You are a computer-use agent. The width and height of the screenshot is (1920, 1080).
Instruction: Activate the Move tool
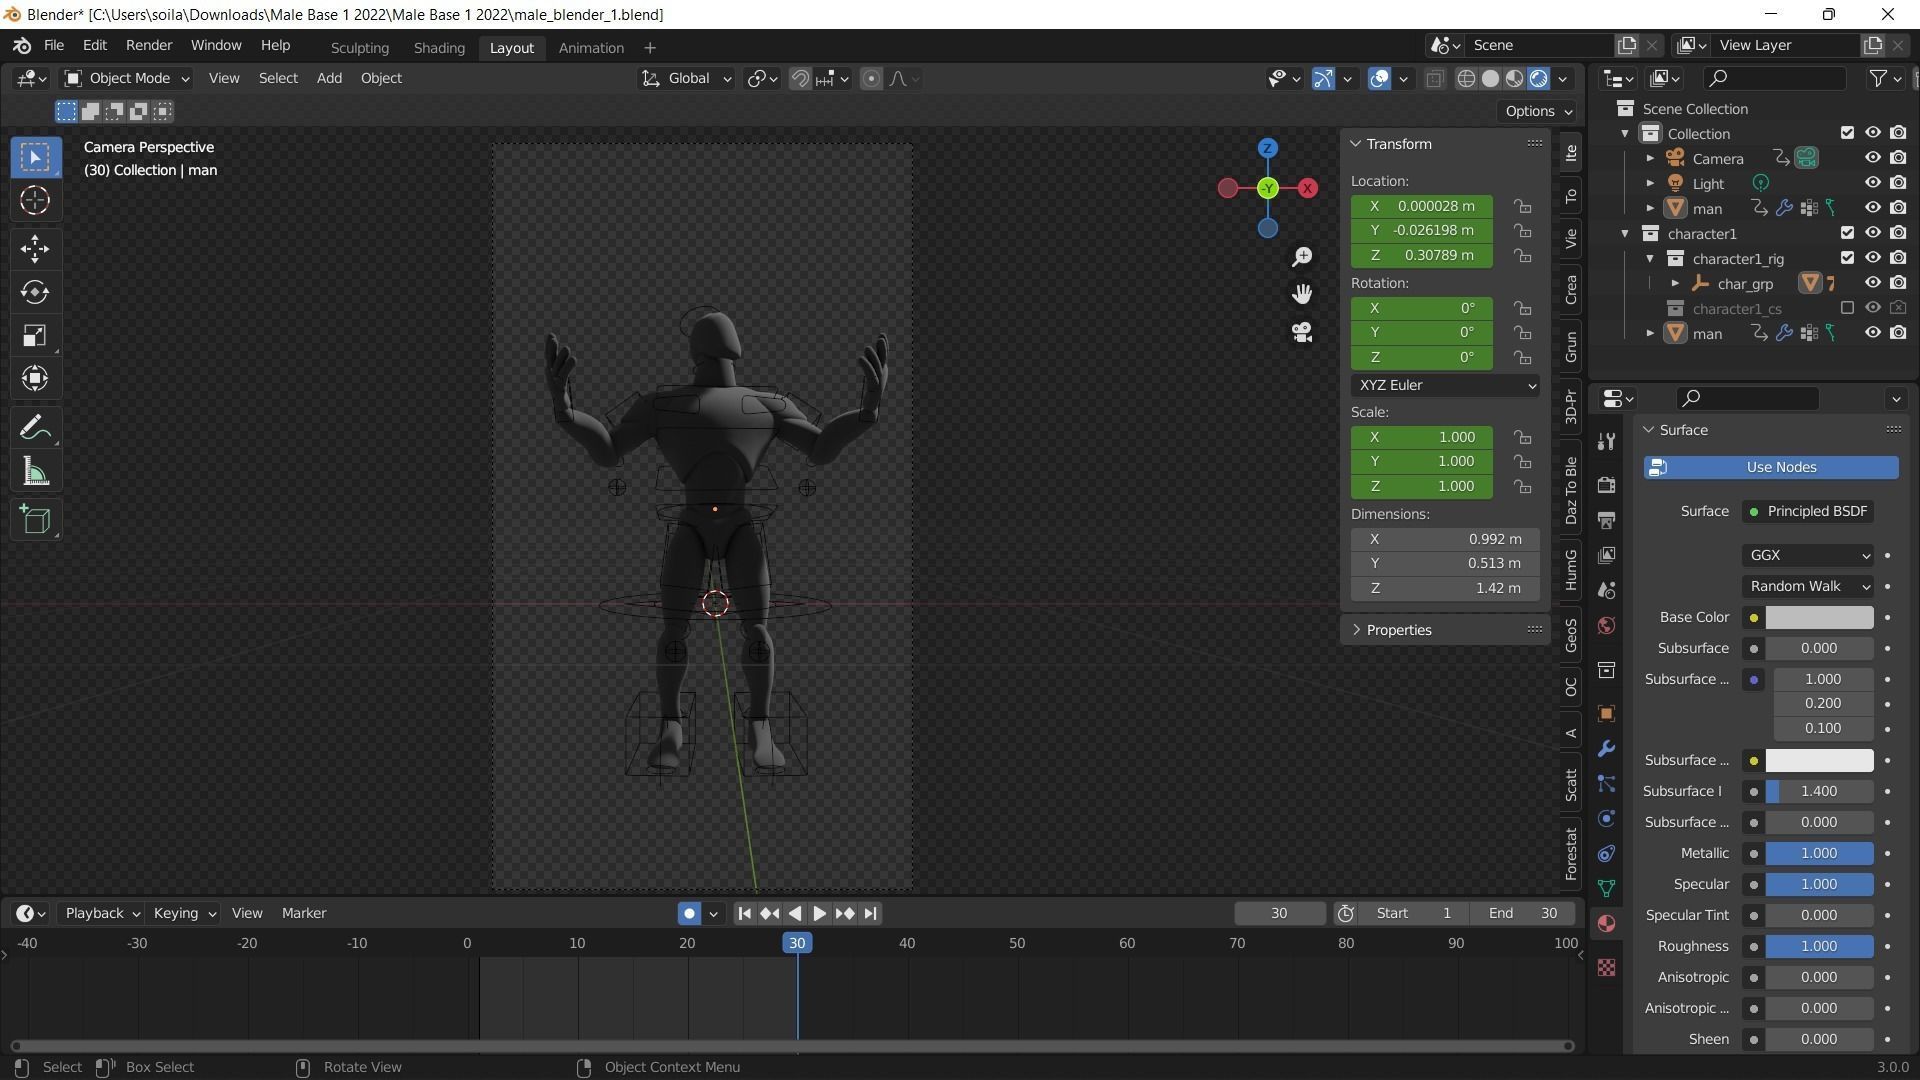tap(35, 248)
